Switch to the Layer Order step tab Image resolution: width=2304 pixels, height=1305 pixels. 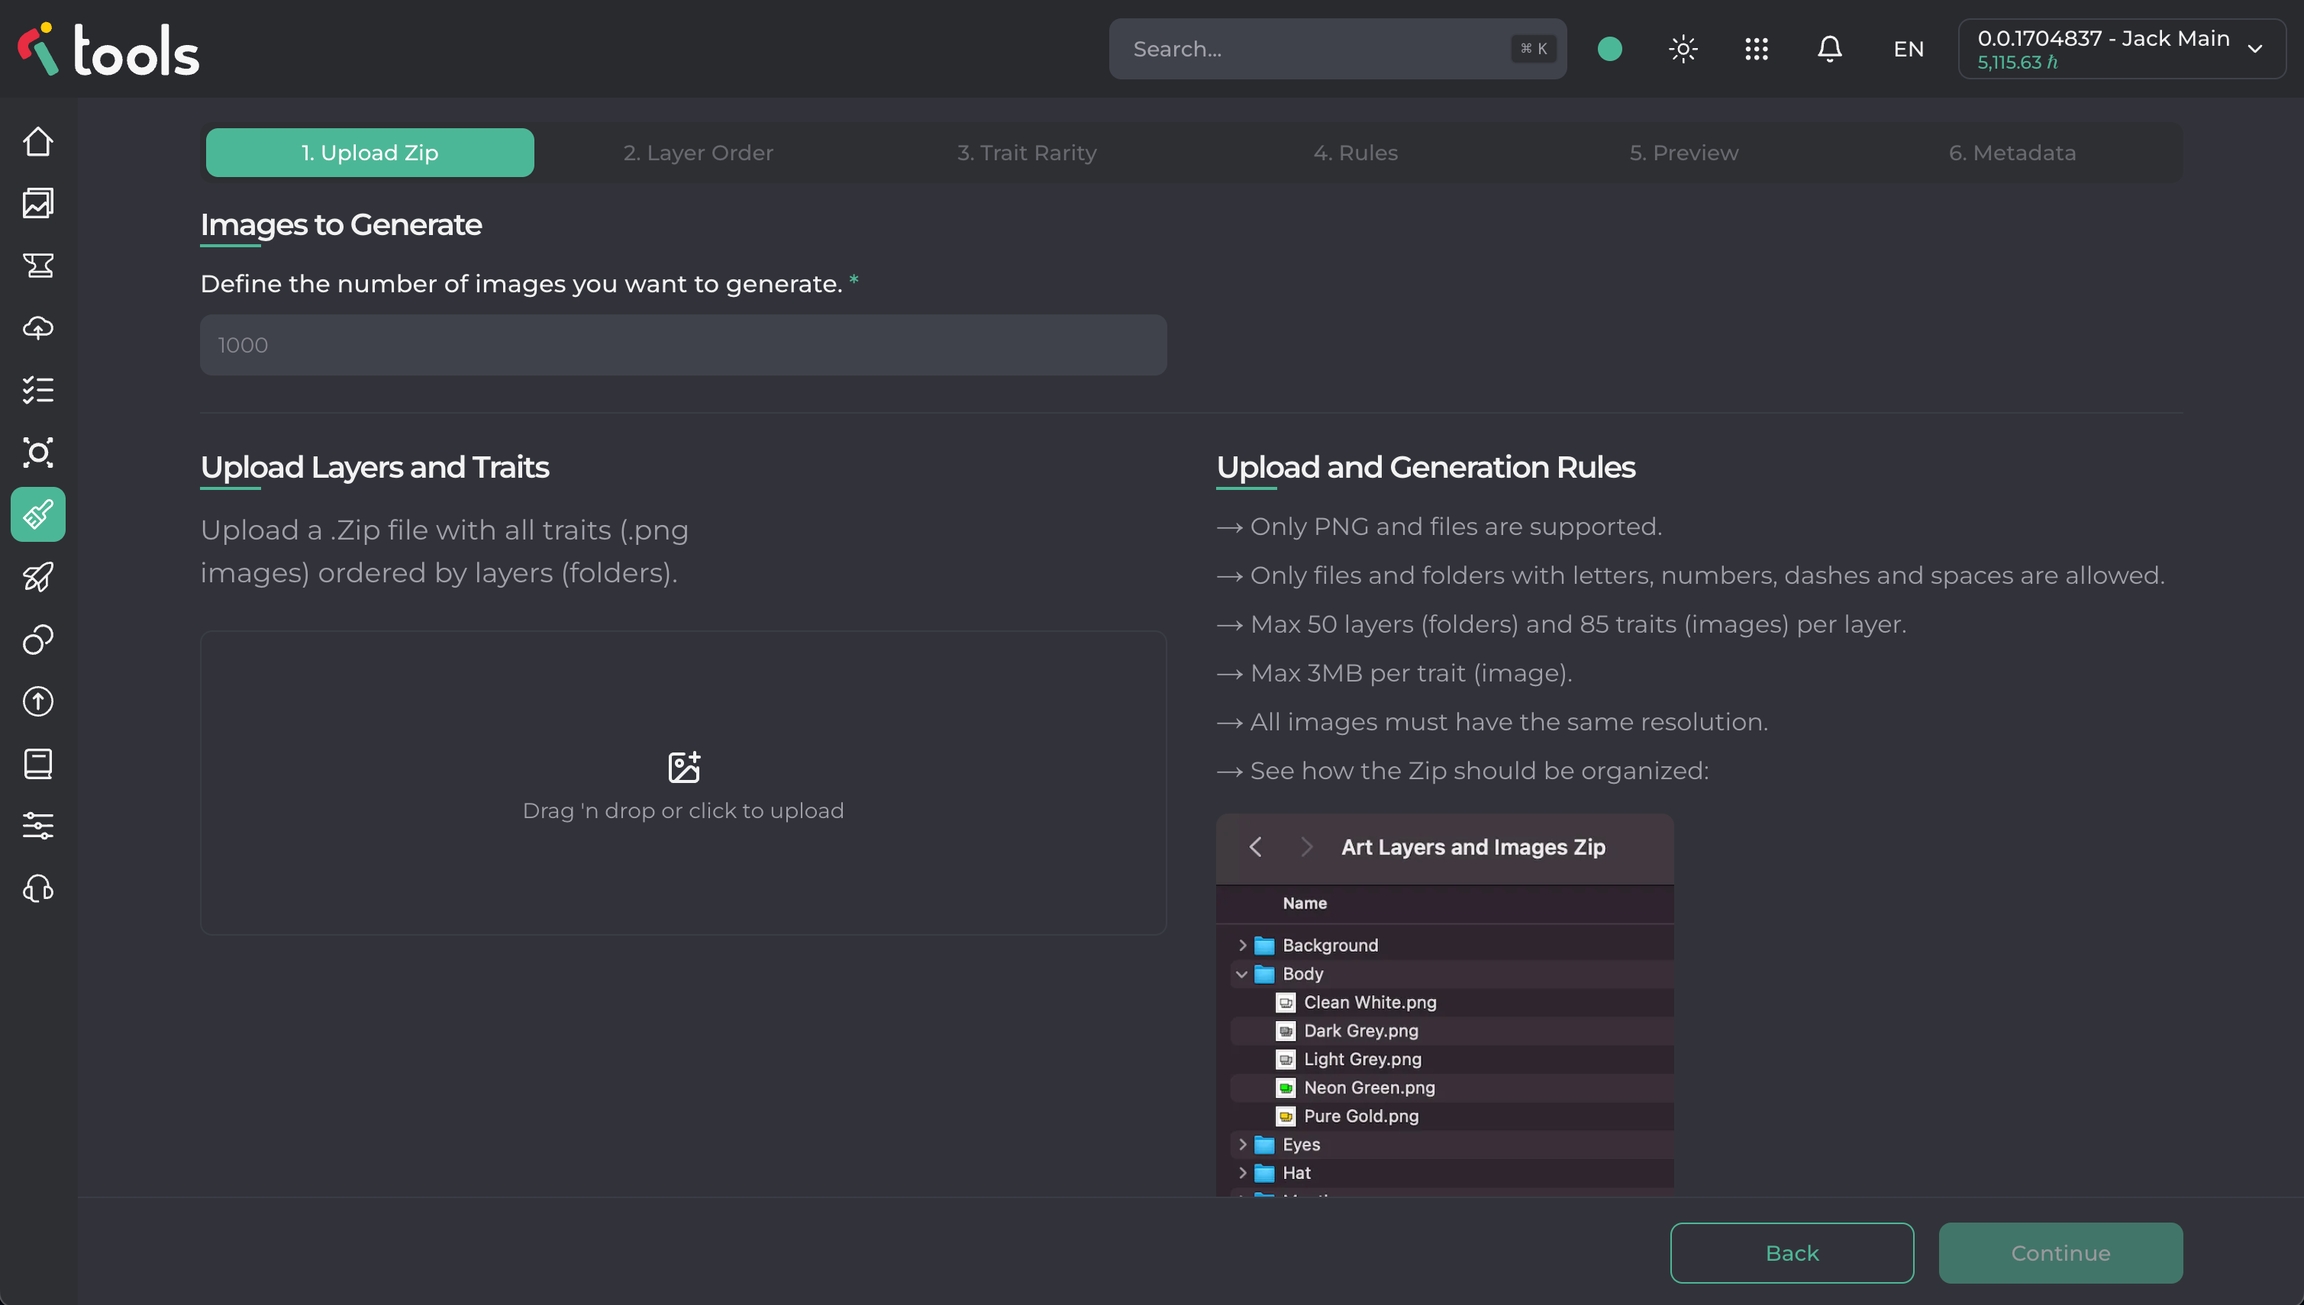(x=698, y=153)
